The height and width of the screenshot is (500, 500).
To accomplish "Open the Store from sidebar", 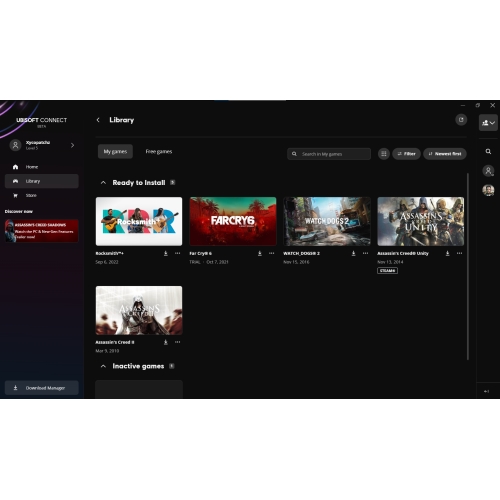I will (x=42, y=195).
